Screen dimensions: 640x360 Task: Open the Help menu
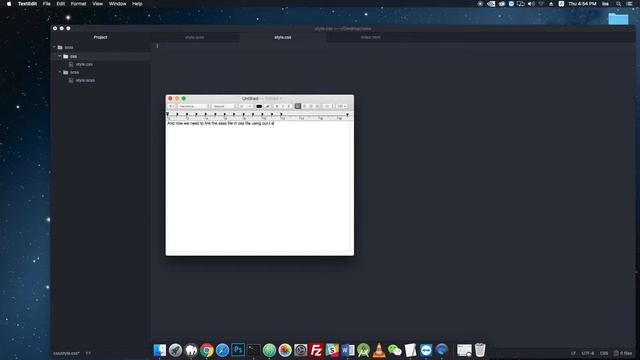137,4
